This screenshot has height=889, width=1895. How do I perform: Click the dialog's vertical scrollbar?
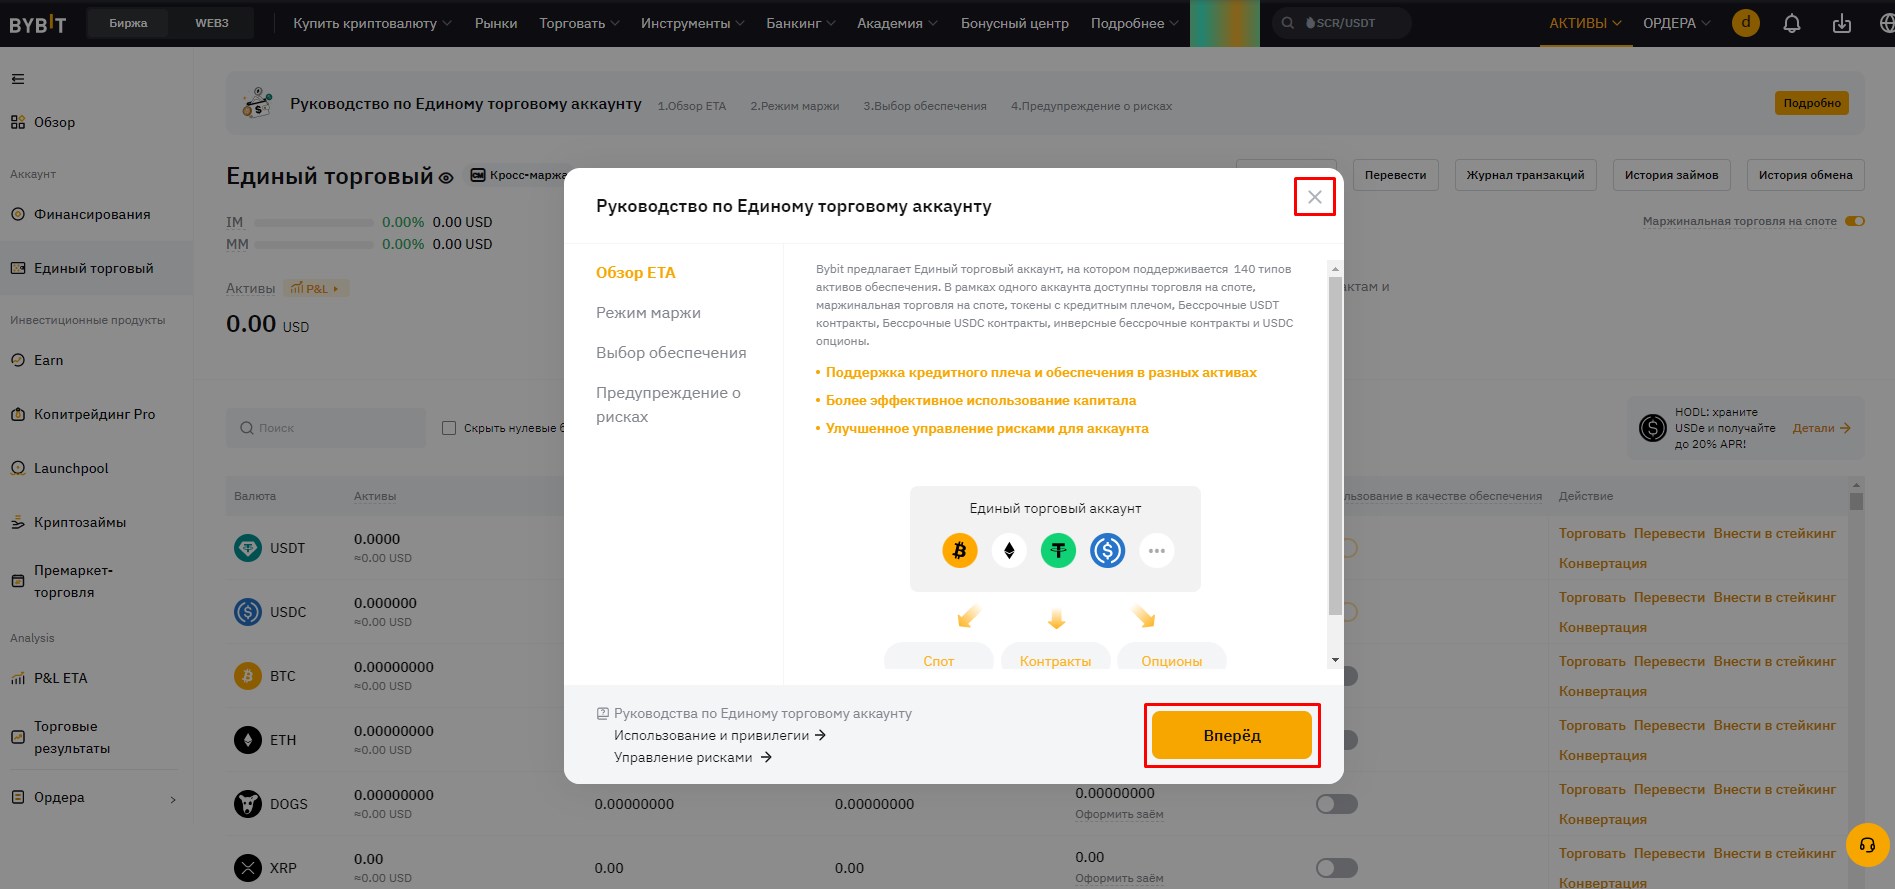click(1334, 446)
